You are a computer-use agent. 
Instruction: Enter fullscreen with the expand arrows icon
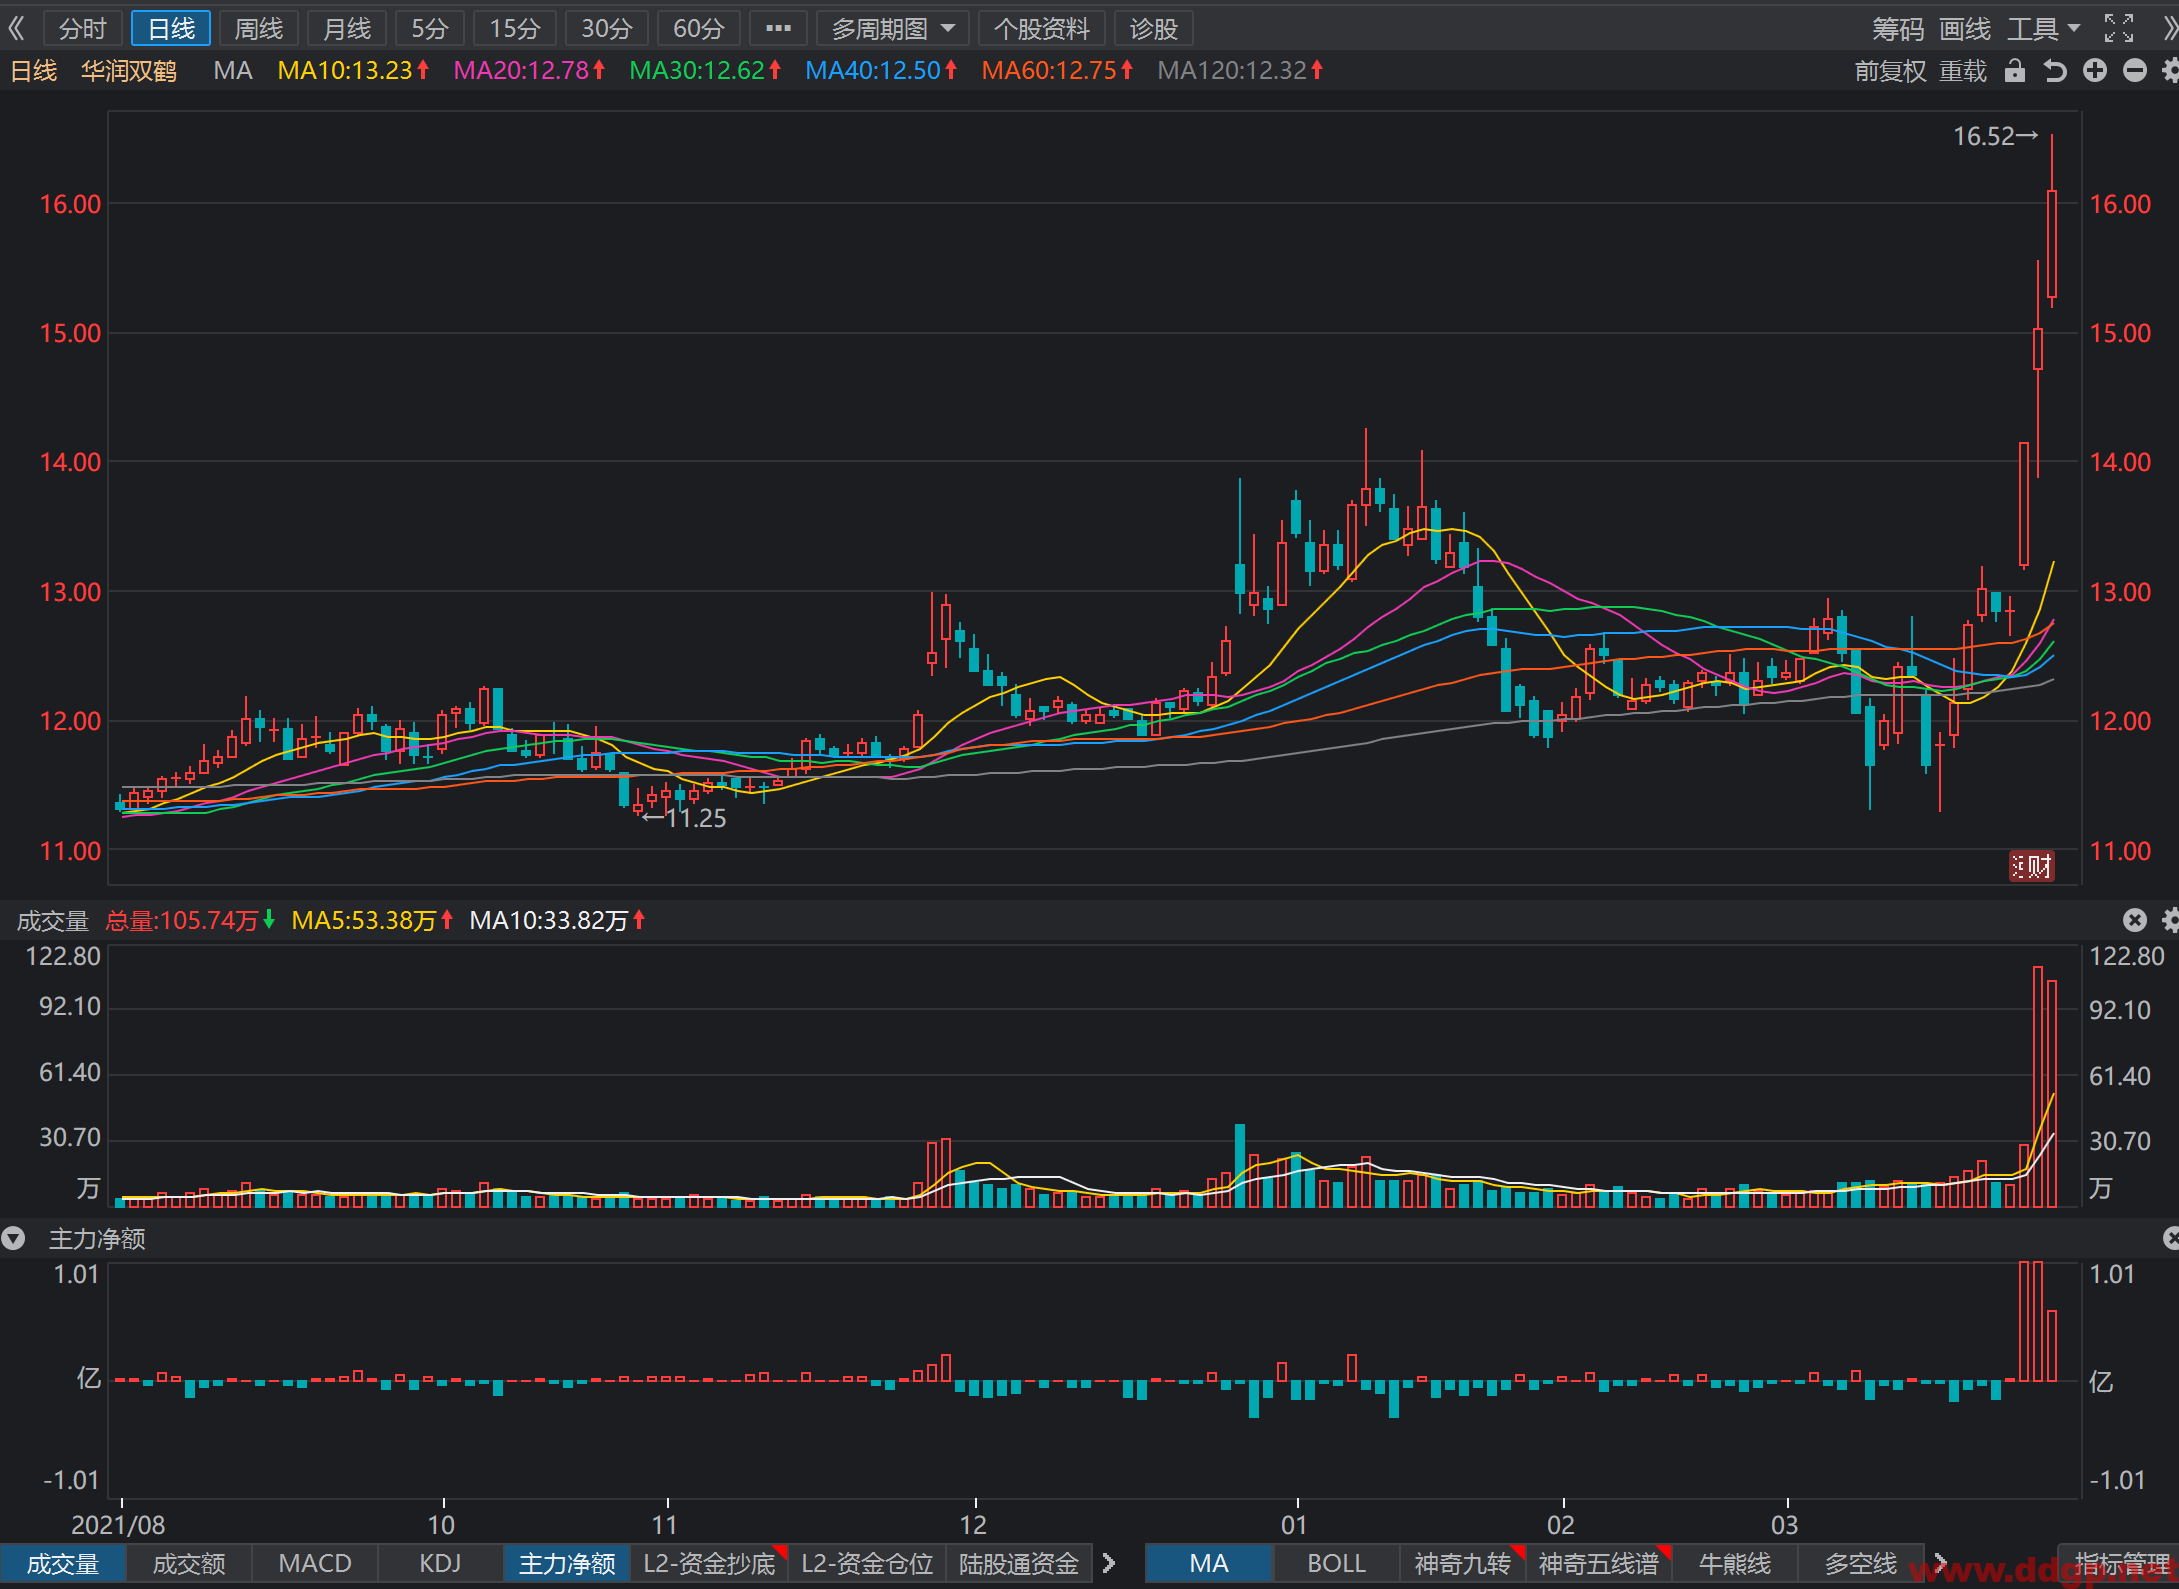(x=2119, y=29)
